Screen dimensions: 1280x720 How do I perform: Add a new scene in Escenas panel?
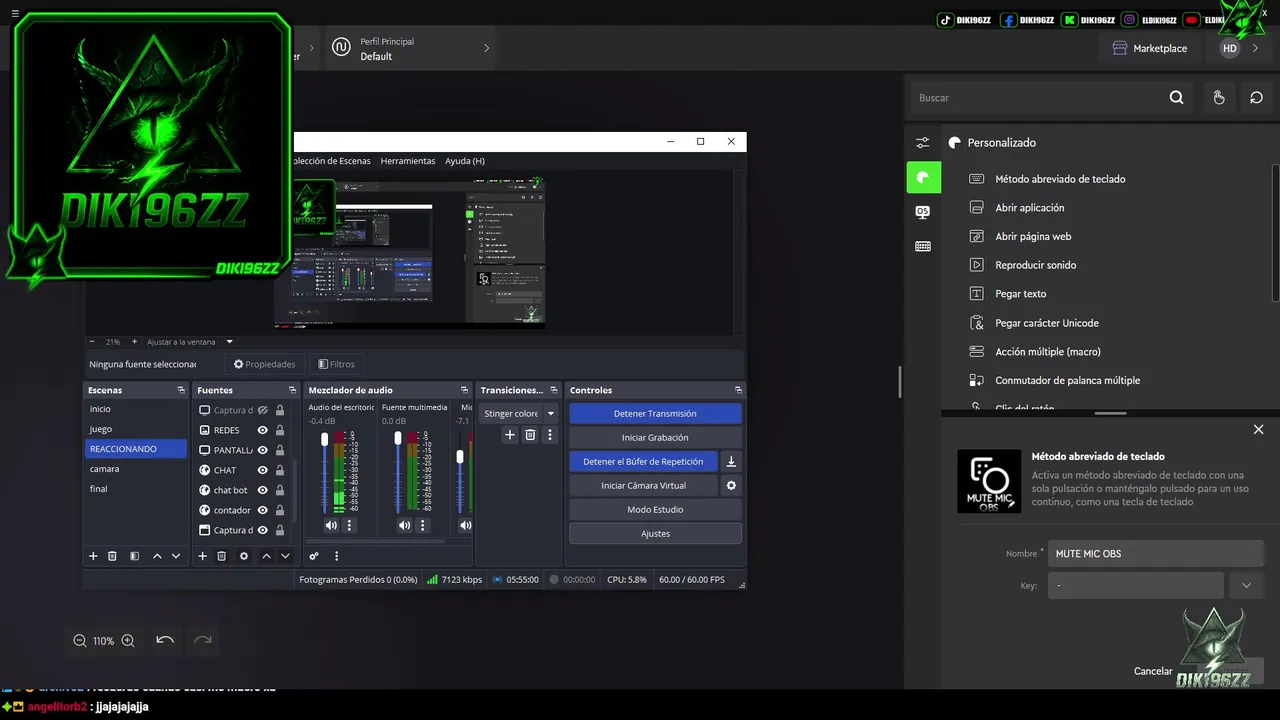point(93,556)
